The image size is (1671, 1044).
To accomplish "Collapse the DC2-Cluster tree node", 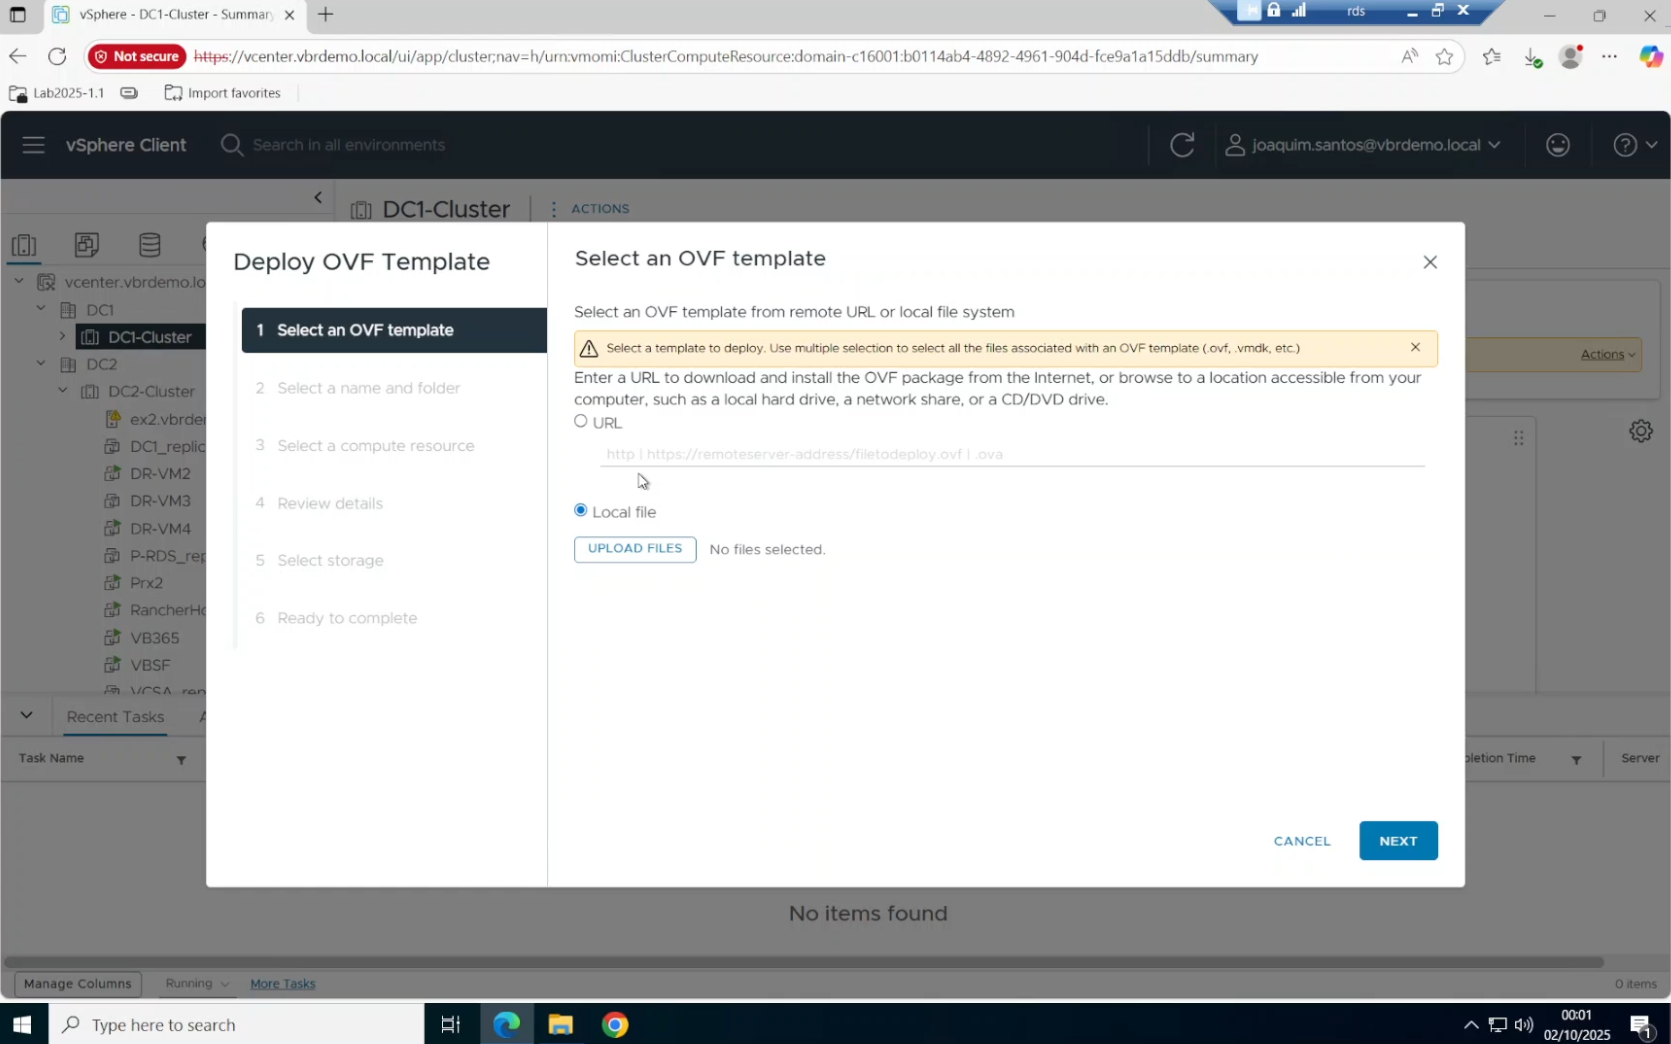I will pyautogui.click(x=63, y=391).
